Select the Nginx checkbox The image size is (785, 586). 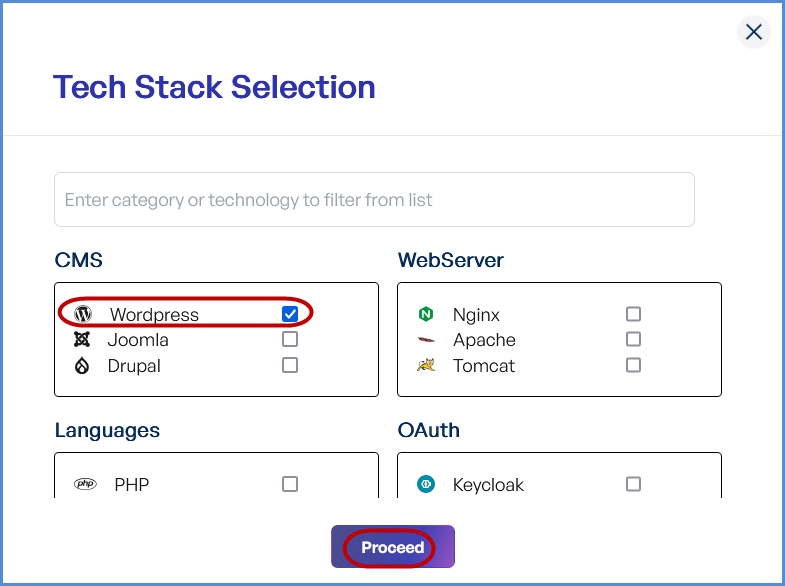[x=633, y=314]
